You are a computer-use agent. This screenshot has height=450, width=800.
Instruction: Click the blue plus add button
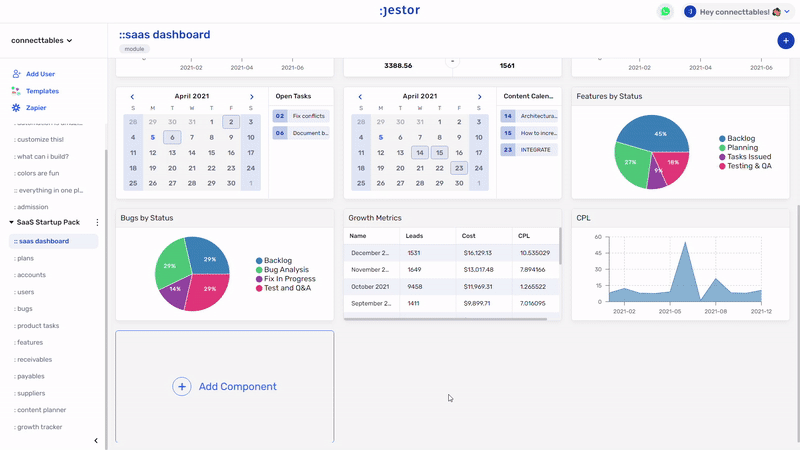click(785, 41)
